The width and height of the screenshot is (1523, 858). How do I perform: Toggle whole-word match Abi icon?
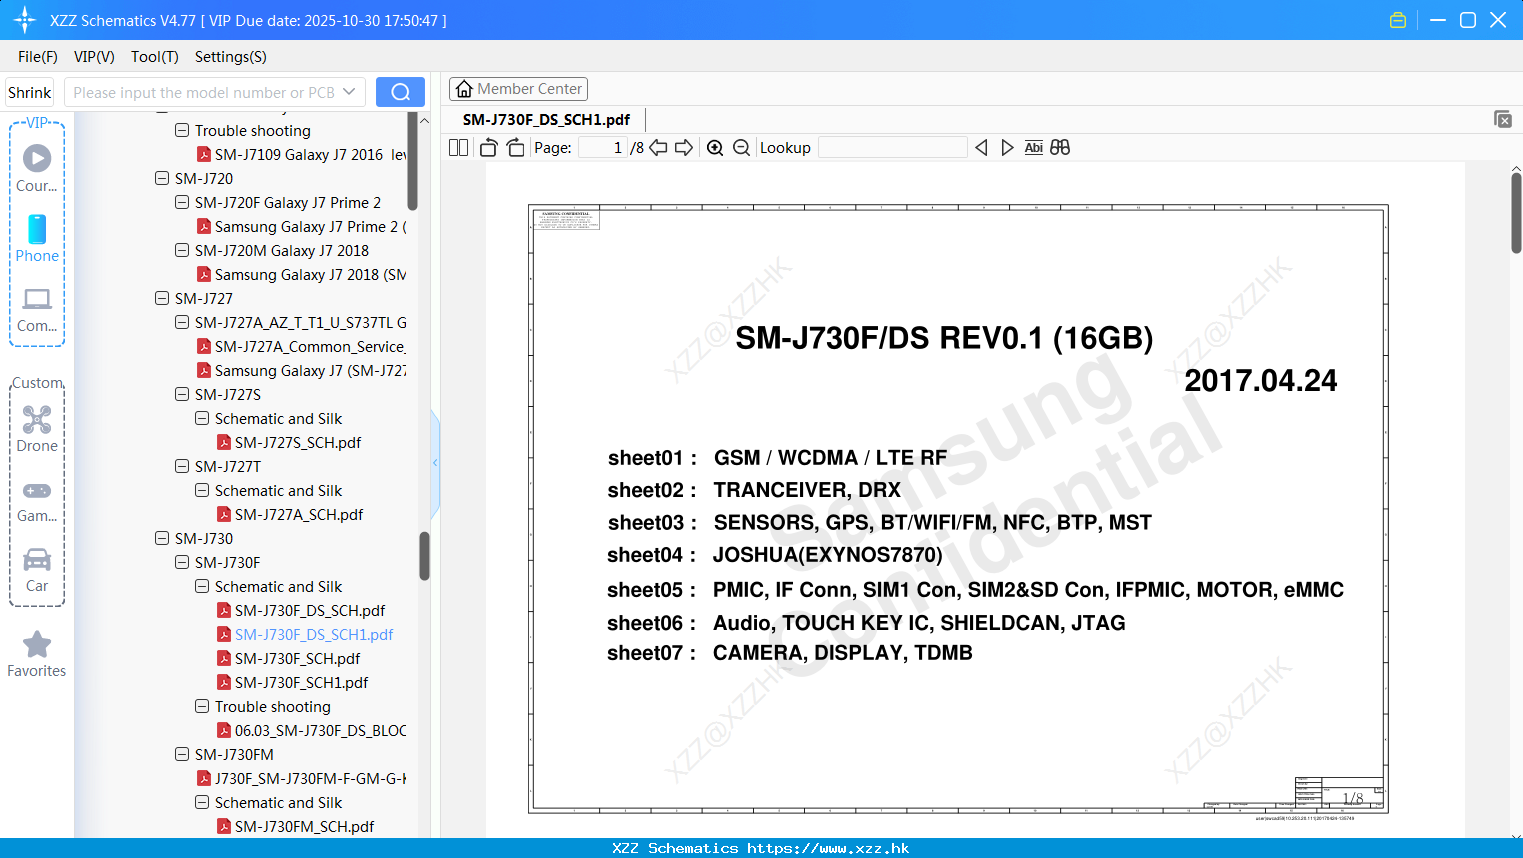pyautogui.click(x=1034, y=147)
